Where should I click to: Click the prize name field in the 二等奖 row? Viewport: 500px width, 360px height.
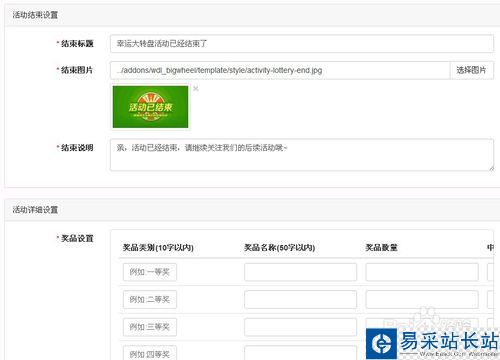pos(300,300)
